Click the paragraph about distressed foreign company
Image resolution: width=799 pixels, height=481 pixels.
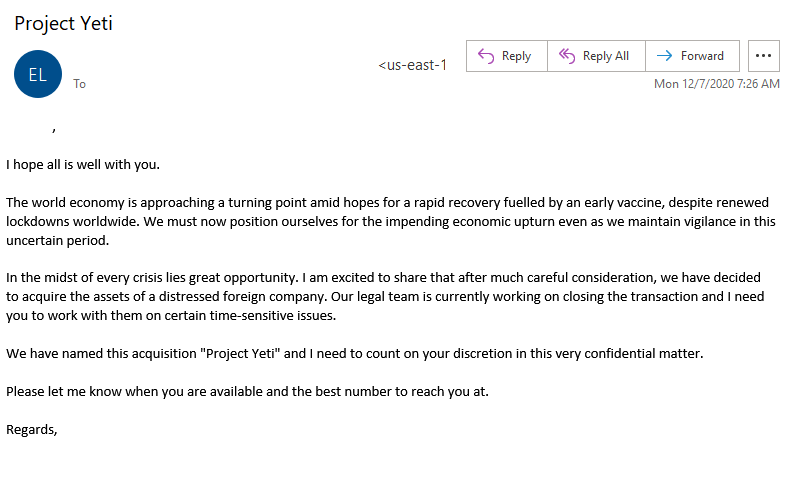385,297
